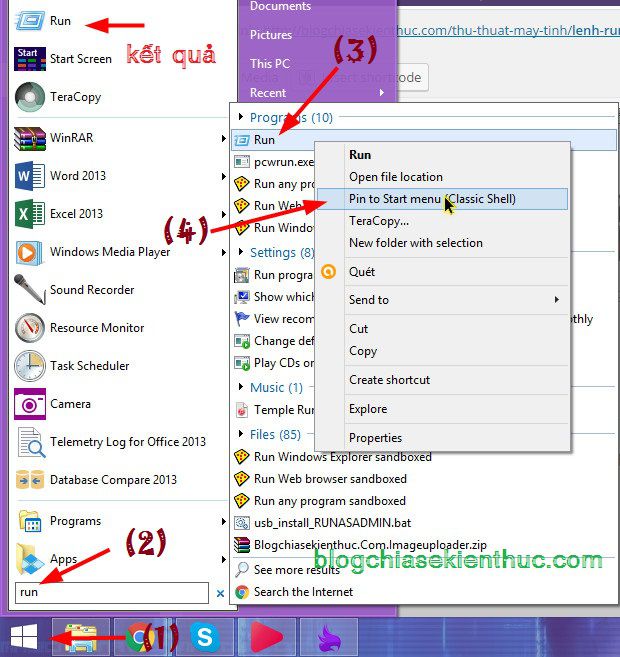Open Telemetry Log for Office 2013 icon
Image resolution: width=620 pixels, height=657 pixels.
tap(31, 442)
